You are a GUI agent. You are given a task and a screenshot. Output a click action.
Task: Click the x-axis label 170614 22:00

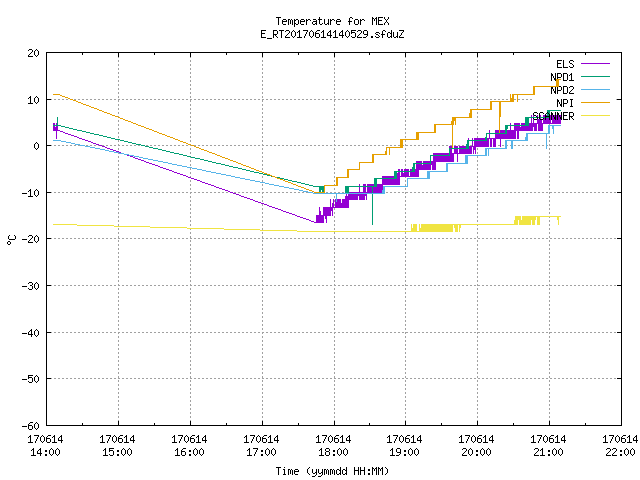point(620,446)
